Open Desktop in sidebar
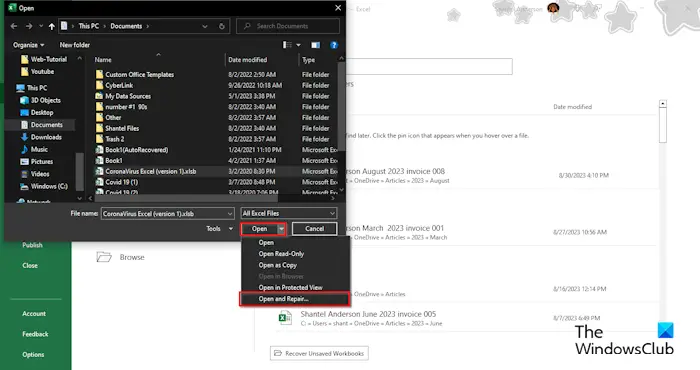The image size is (700, 370). point(37,112)
